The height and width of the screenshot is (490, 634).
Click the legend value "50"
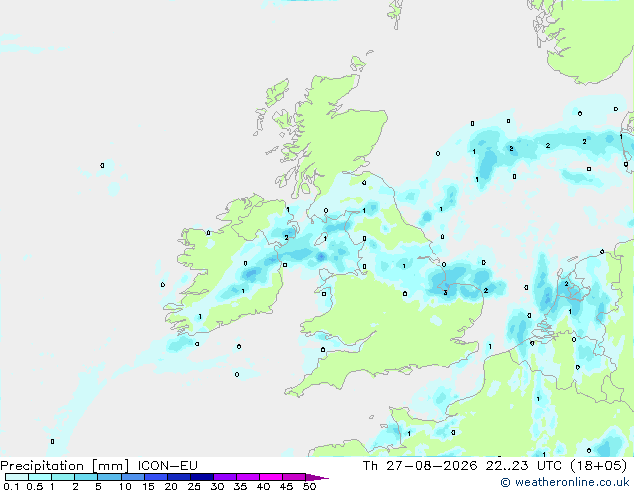tap(309, 486)
